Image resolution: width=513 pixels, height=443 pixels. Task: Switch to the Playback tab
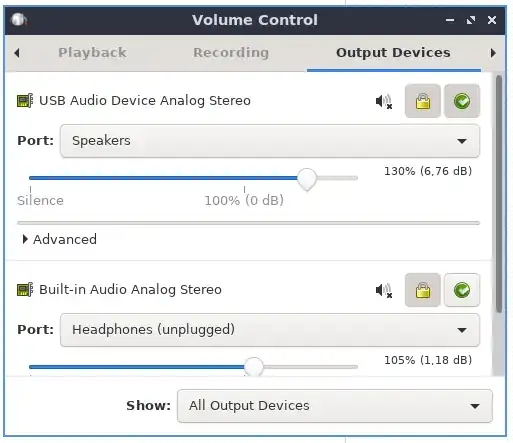92,53
